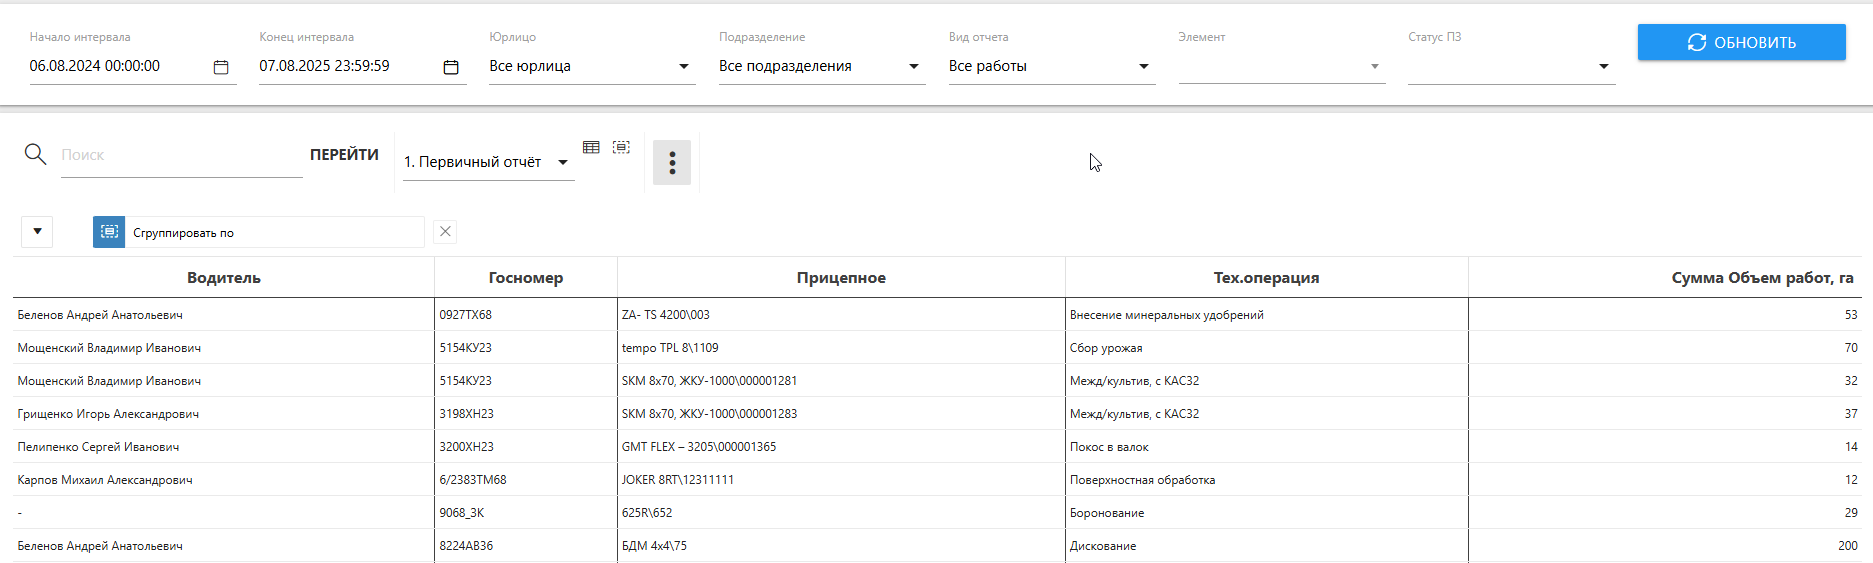Click the blue group-by icon
The height and width of the screenshot is (563, 1873).
(109, 232)
